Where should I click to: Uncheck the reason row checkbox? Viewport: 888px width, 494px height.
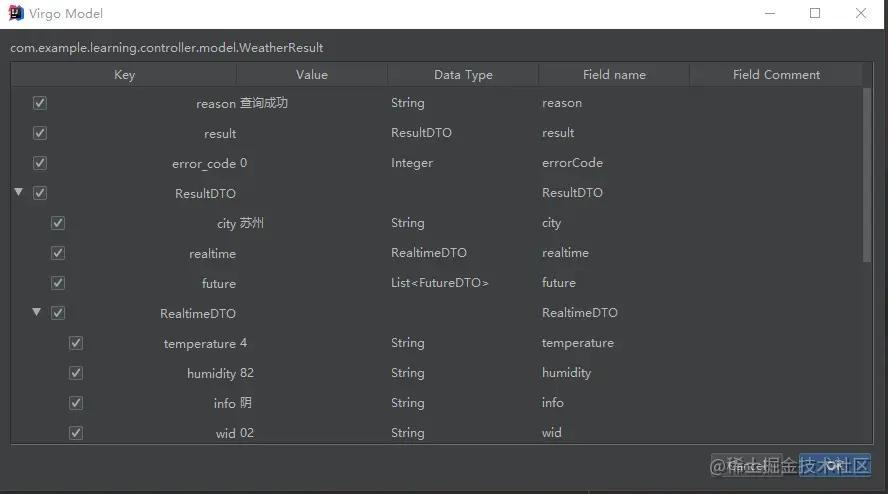pyautogui.click(x=40, y=103)
